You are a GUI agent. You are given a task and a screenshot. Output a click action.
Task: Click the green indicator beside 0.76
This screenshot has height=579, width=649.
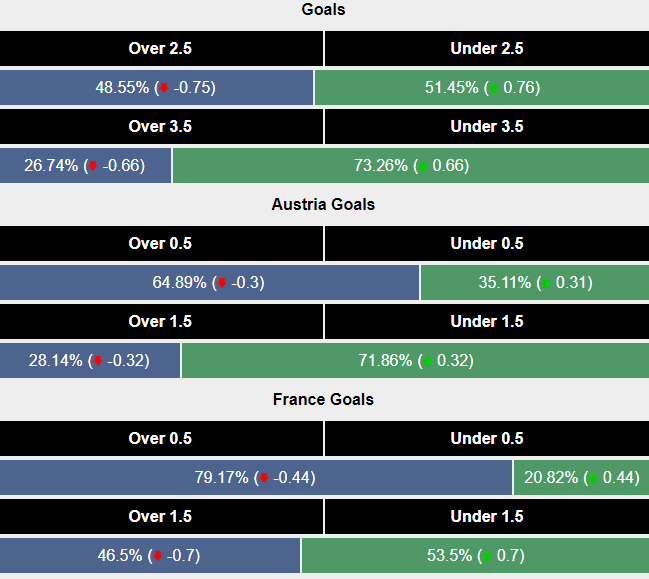[493, 88]
